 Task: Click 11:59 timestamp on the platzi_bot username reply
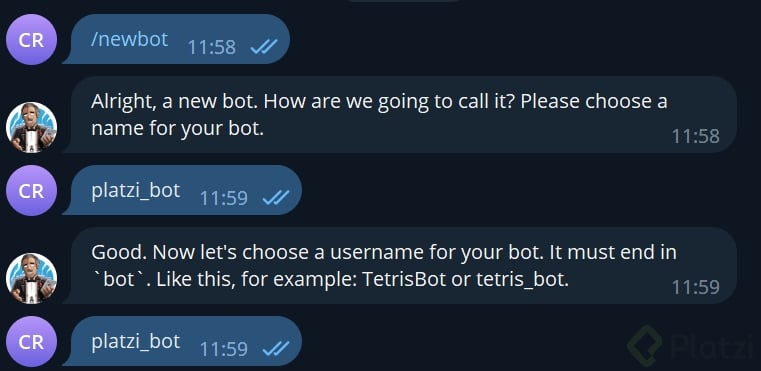click(x=224, y=349)
